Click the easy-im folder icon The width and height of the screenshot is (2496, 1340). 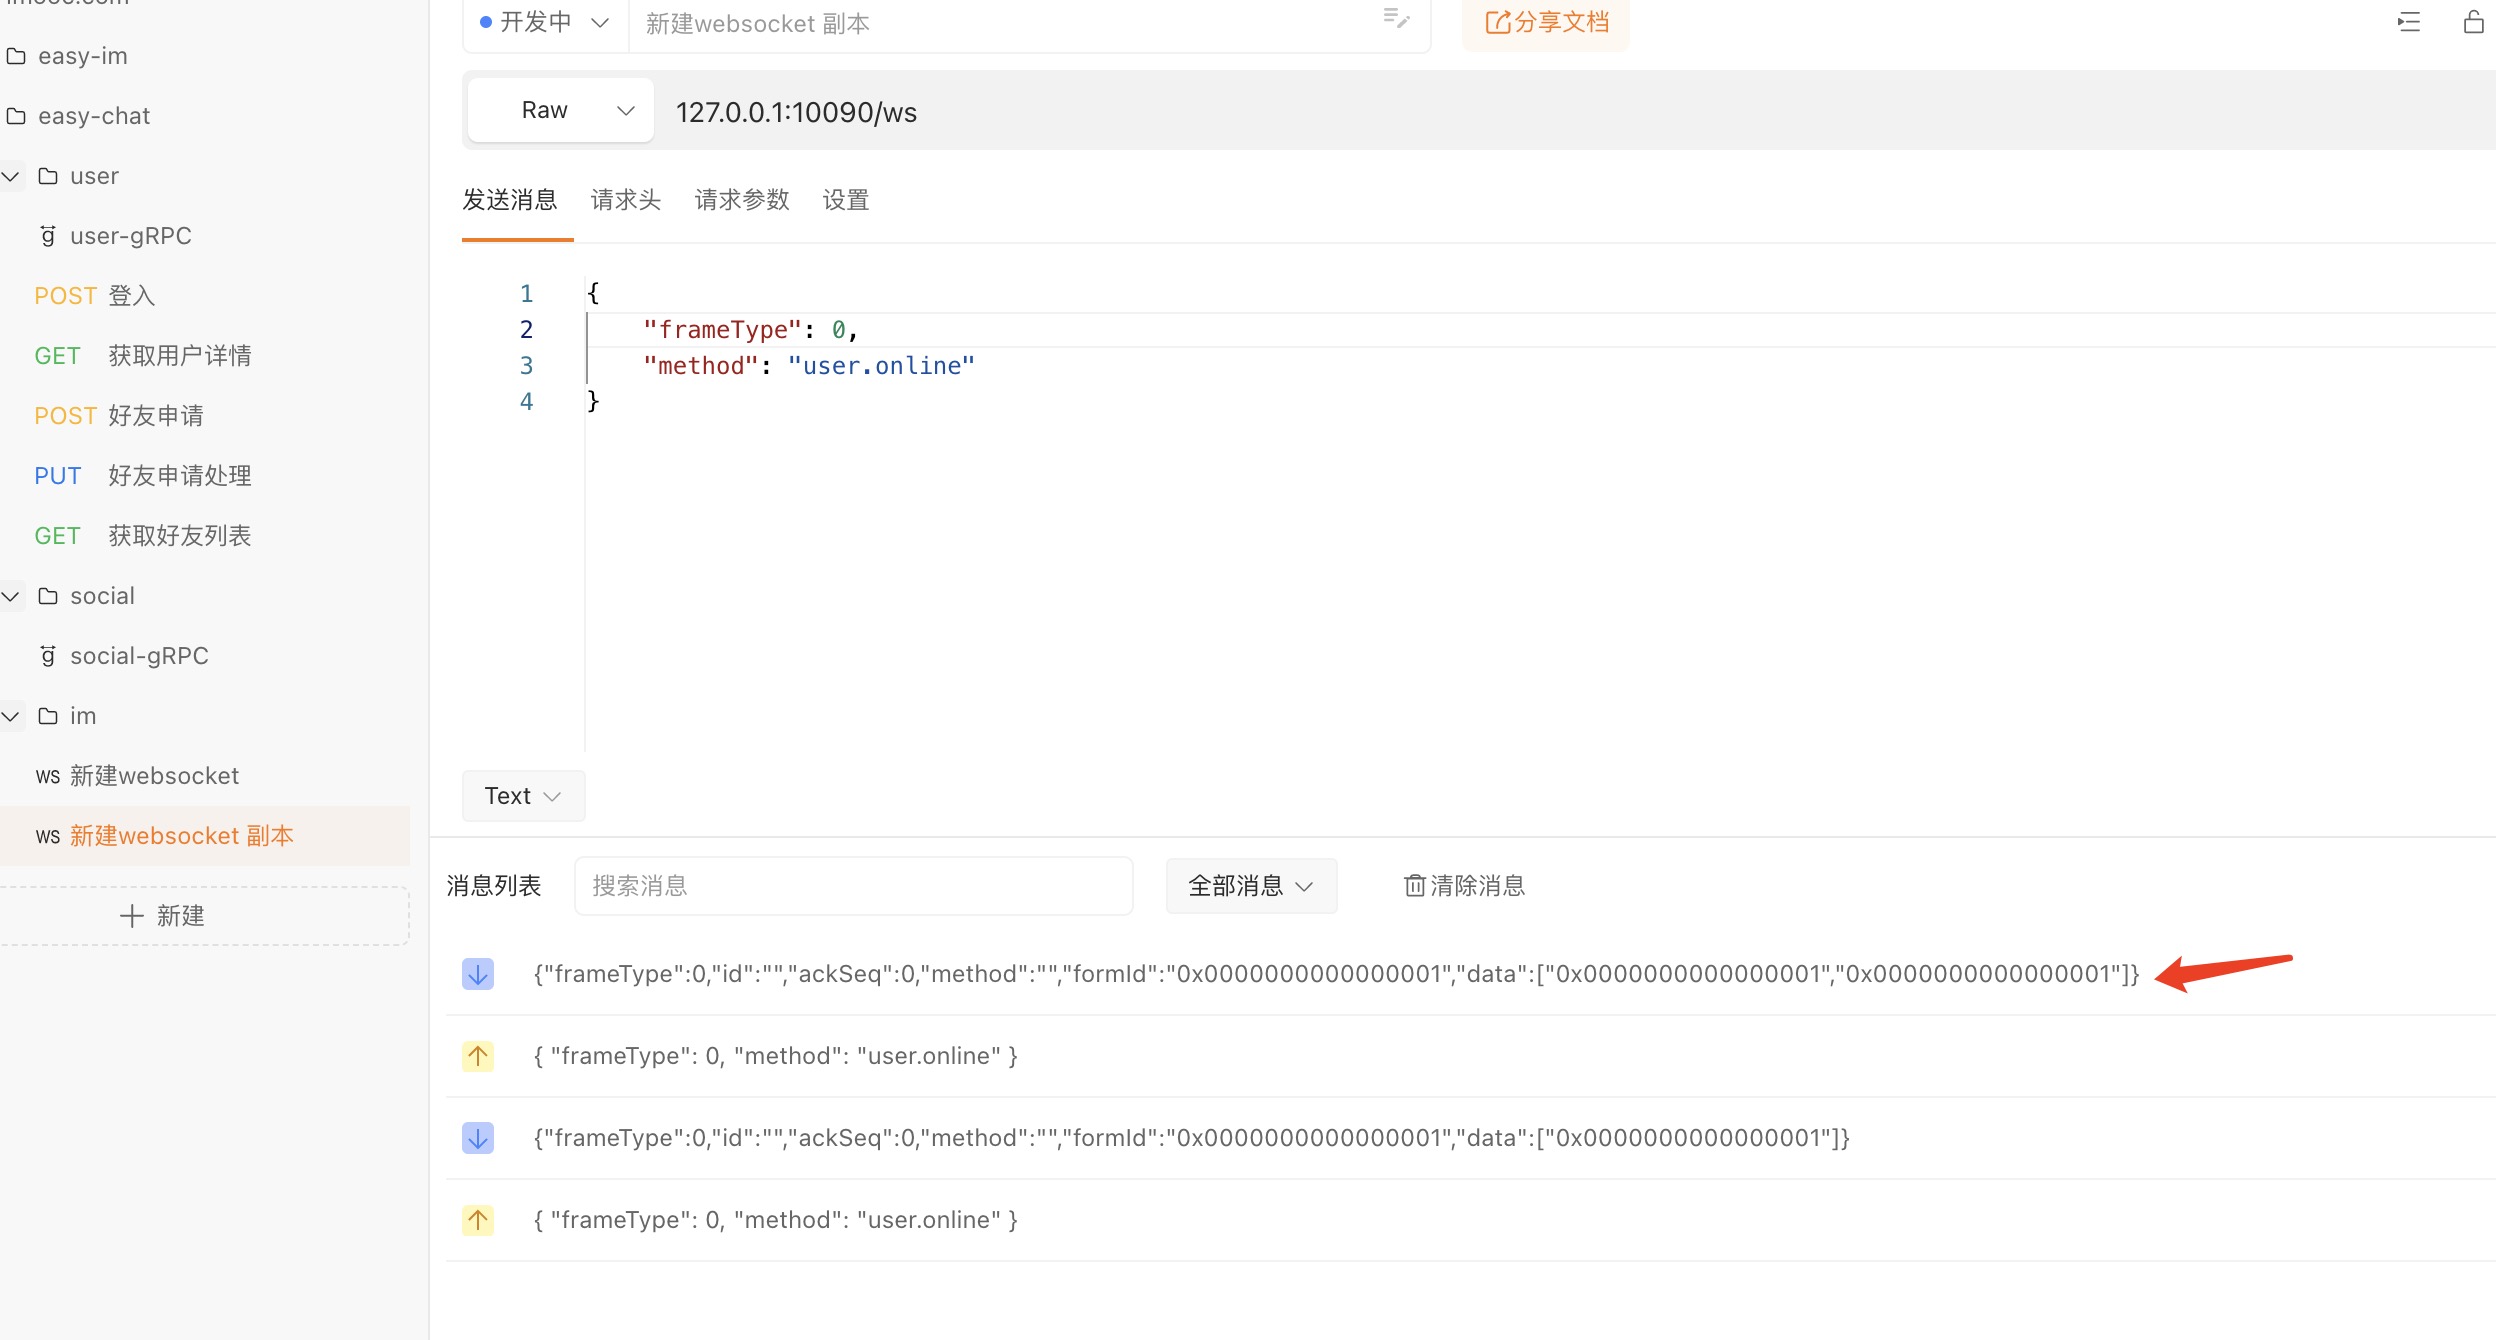click(x=16, y=56)
